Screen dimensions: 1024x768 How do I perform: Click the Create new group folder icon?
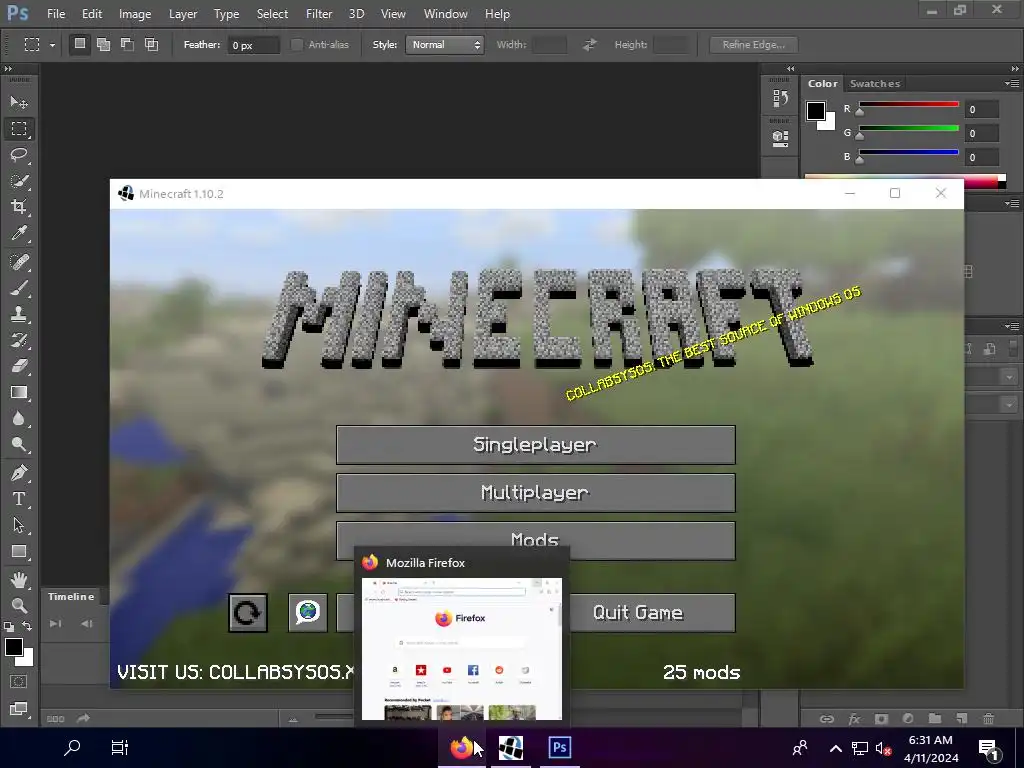pyautogui.click(x=935, y=718)
